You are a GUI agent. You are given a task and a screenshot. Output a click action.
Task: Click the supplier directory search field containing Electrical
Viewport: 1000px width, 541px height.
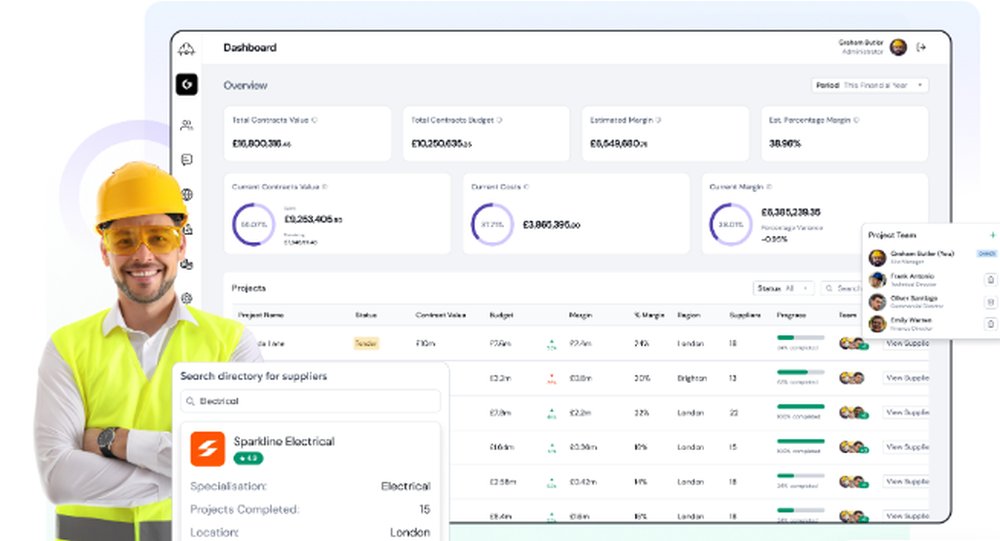[310, 401]
